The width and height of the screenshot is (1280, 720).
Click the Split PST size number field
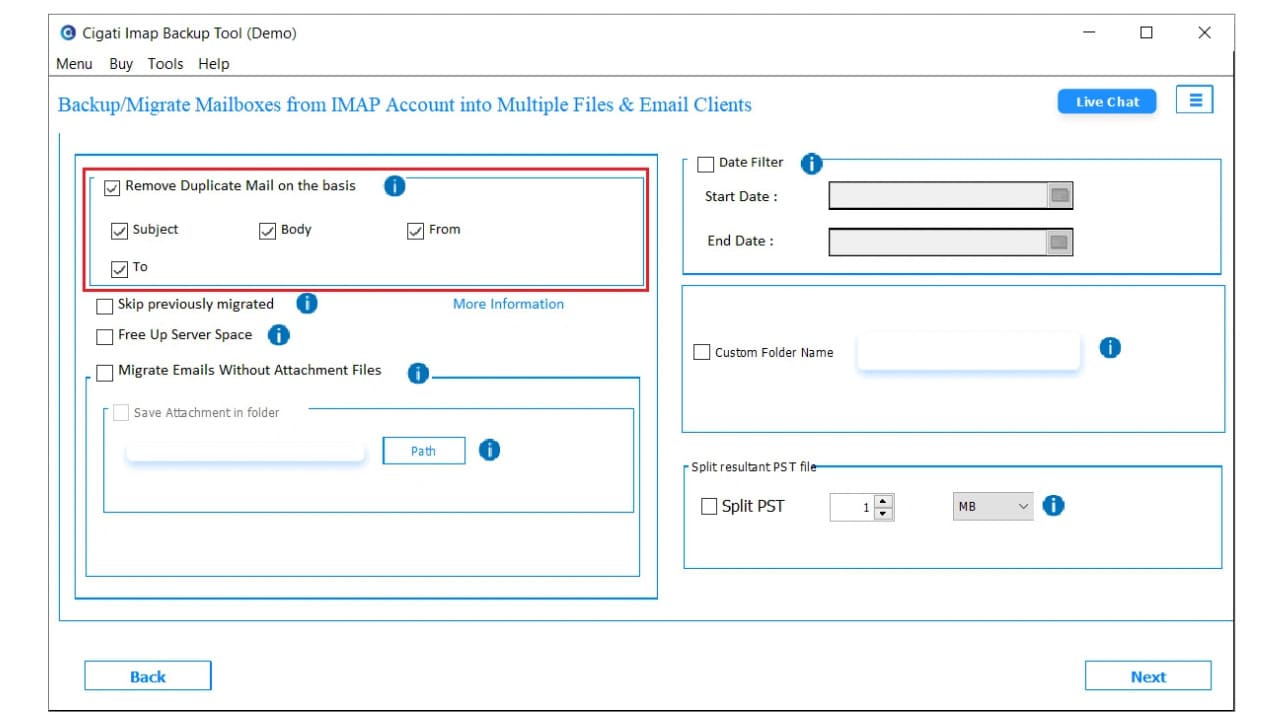coord(852,507)
